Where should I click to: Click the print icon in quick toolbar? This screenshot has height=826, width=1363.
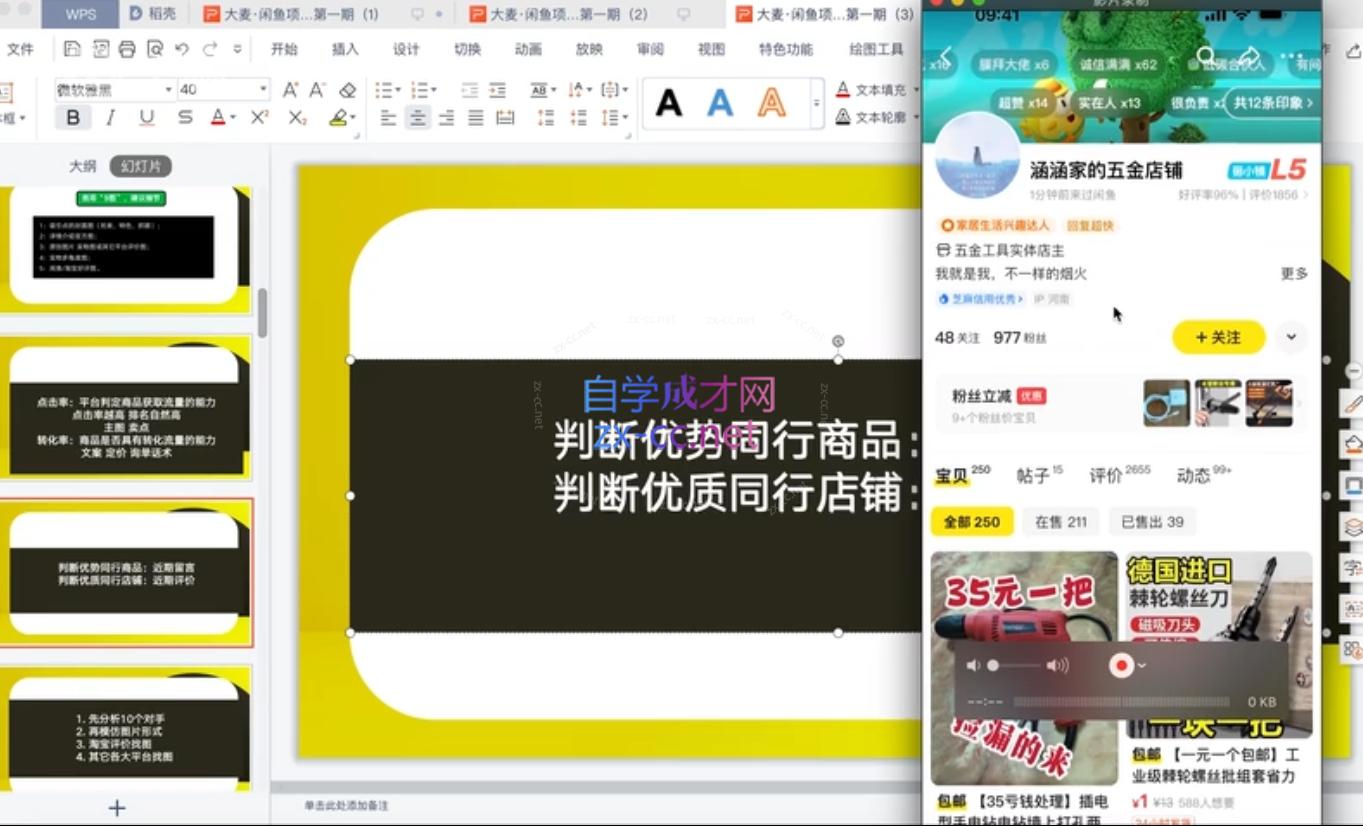pyautogui.click(x=127, y=49)
